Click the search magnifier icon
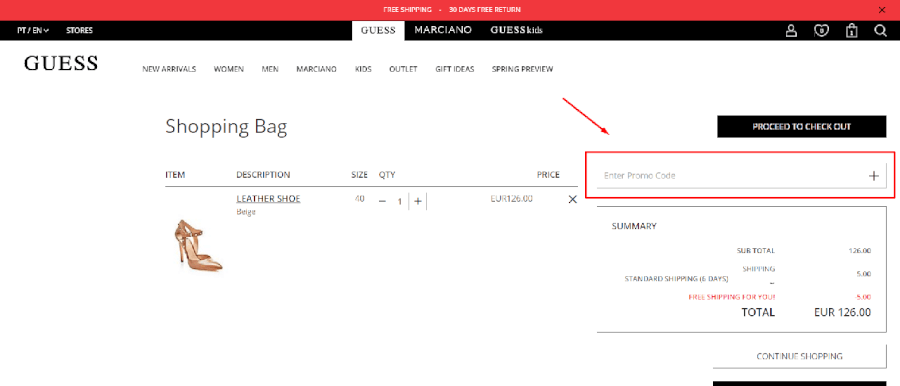The height and width of the screenshot is (386, 900). pos(880,30)
